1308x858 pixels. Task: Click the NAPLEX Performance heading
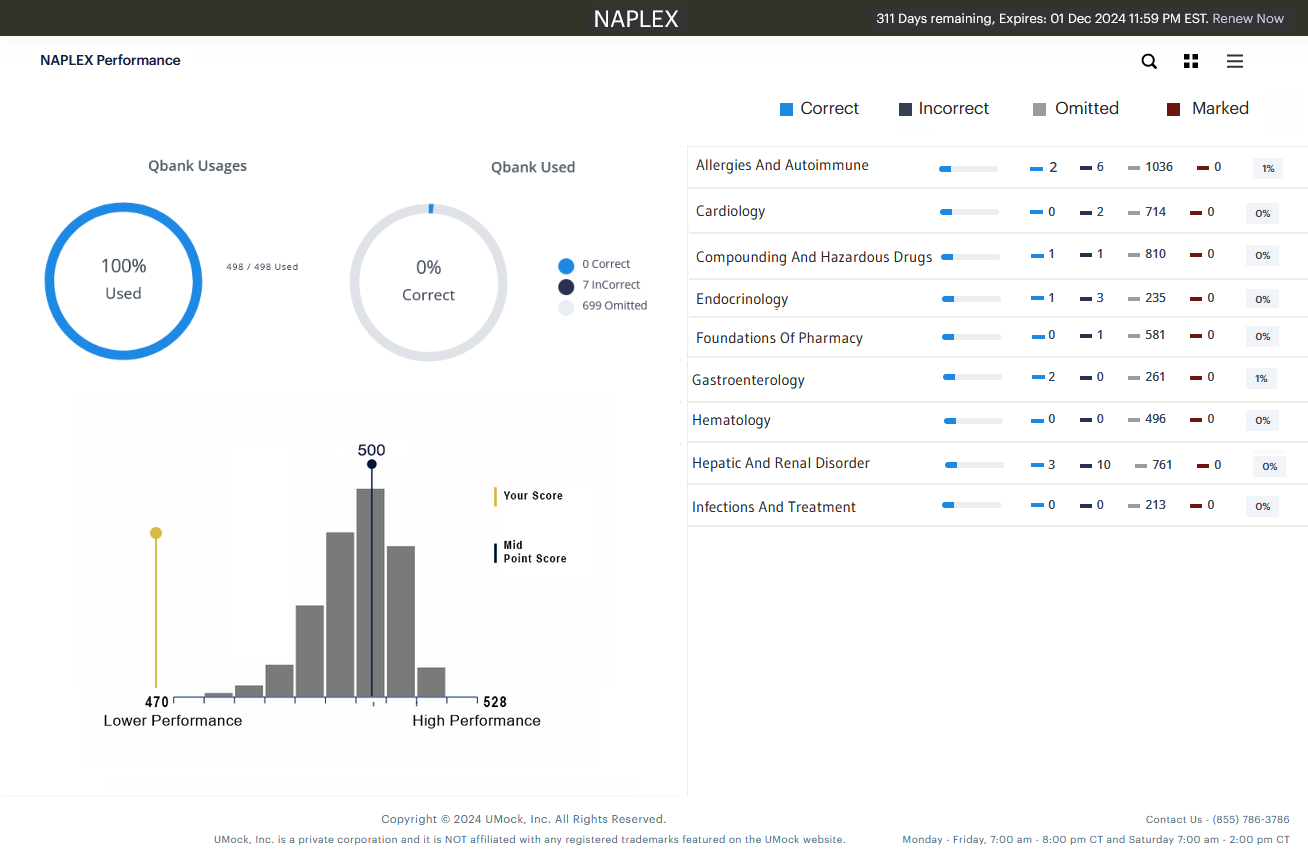(110, 60)
